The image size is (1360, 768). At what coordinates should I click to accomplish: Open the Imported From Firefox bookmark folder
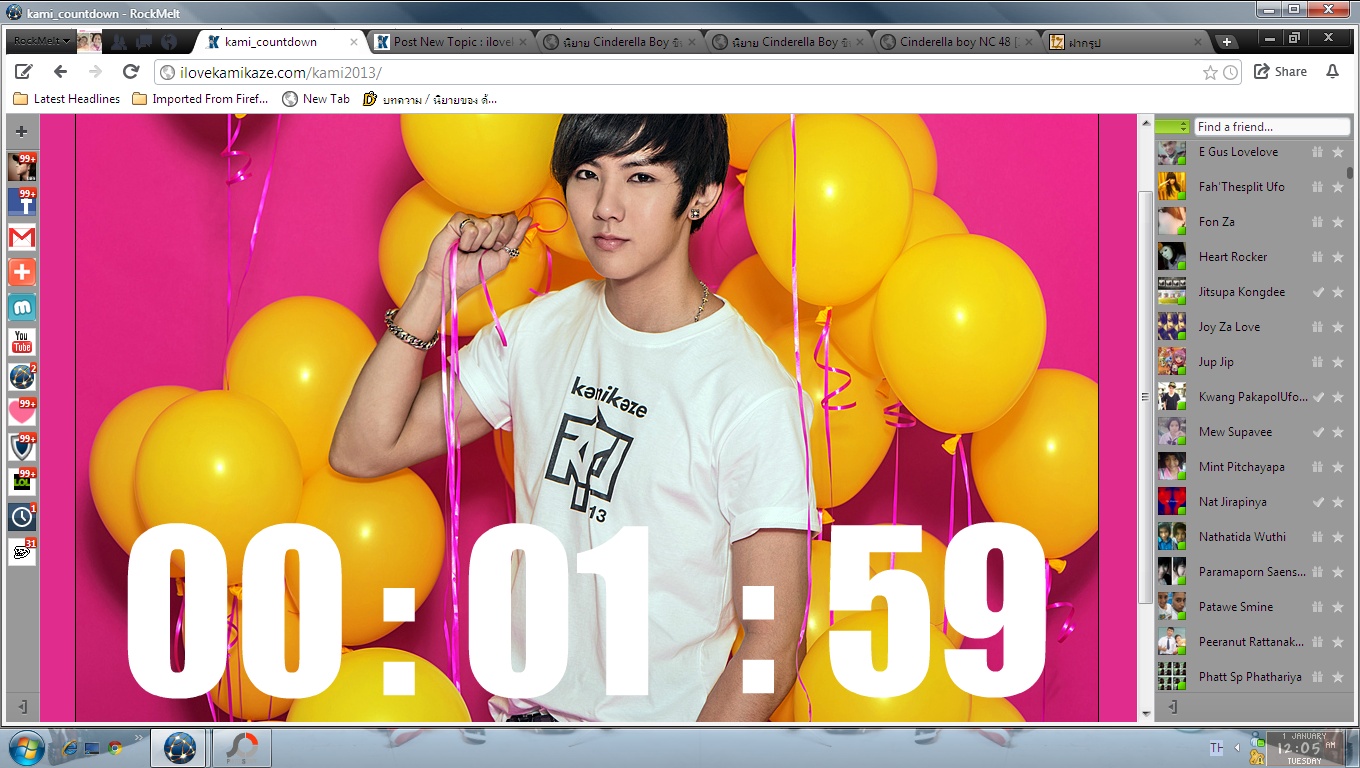pos(200,99)
